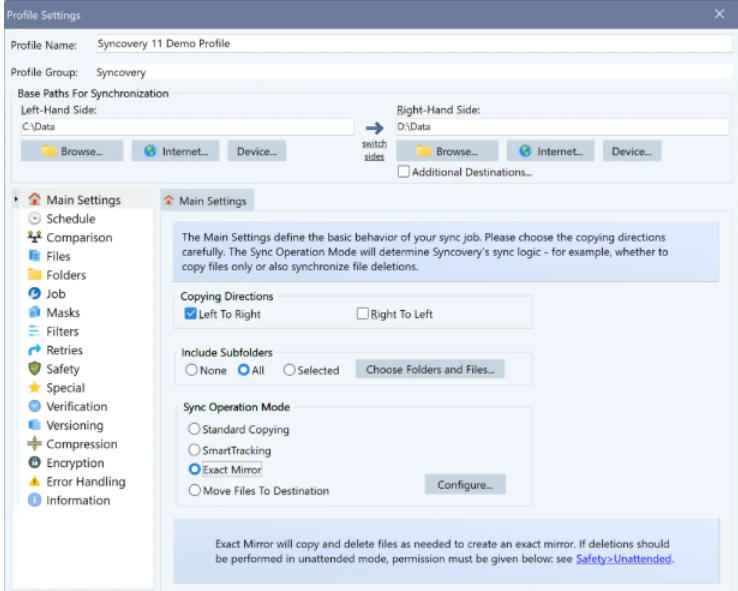Choose Standard Copying sync mode
This screenshot has height=591, width=738.
point(194,429)
